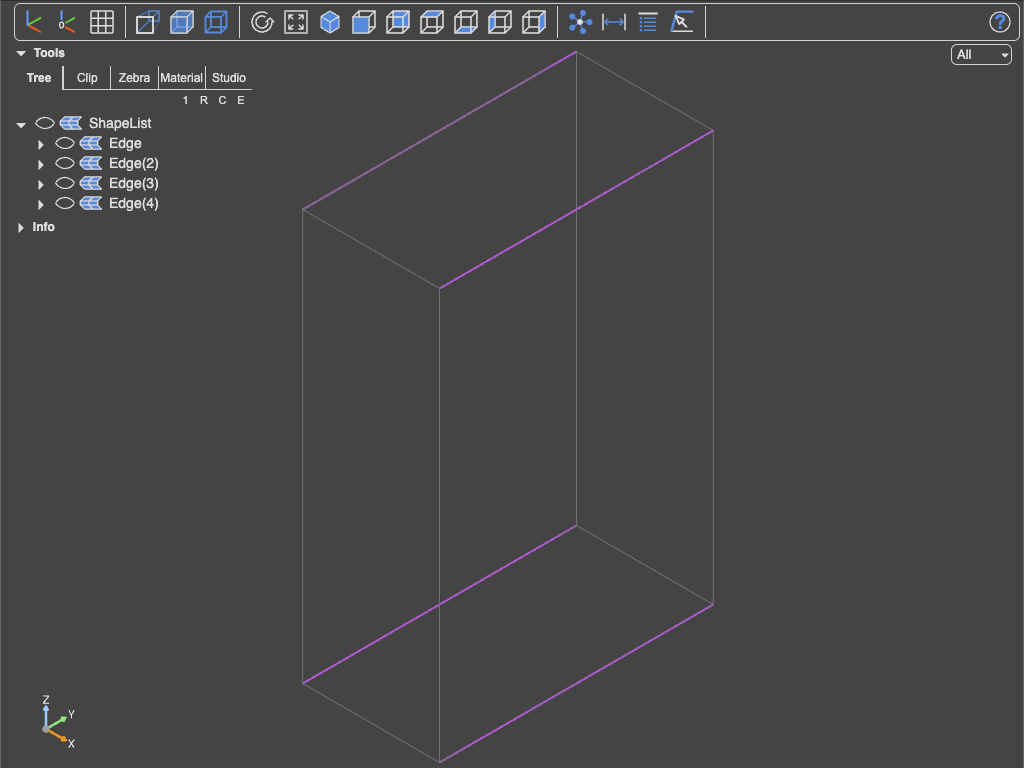Toggle the axes at origin icon
Screen dimensions: 1024x768
tap(67, 22)
